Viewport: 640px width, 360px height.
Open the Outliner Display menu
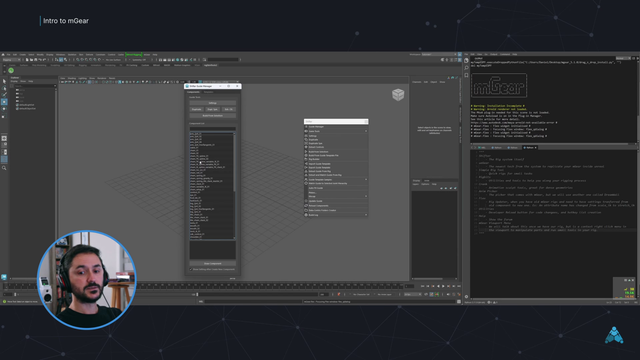click(14, 81)
